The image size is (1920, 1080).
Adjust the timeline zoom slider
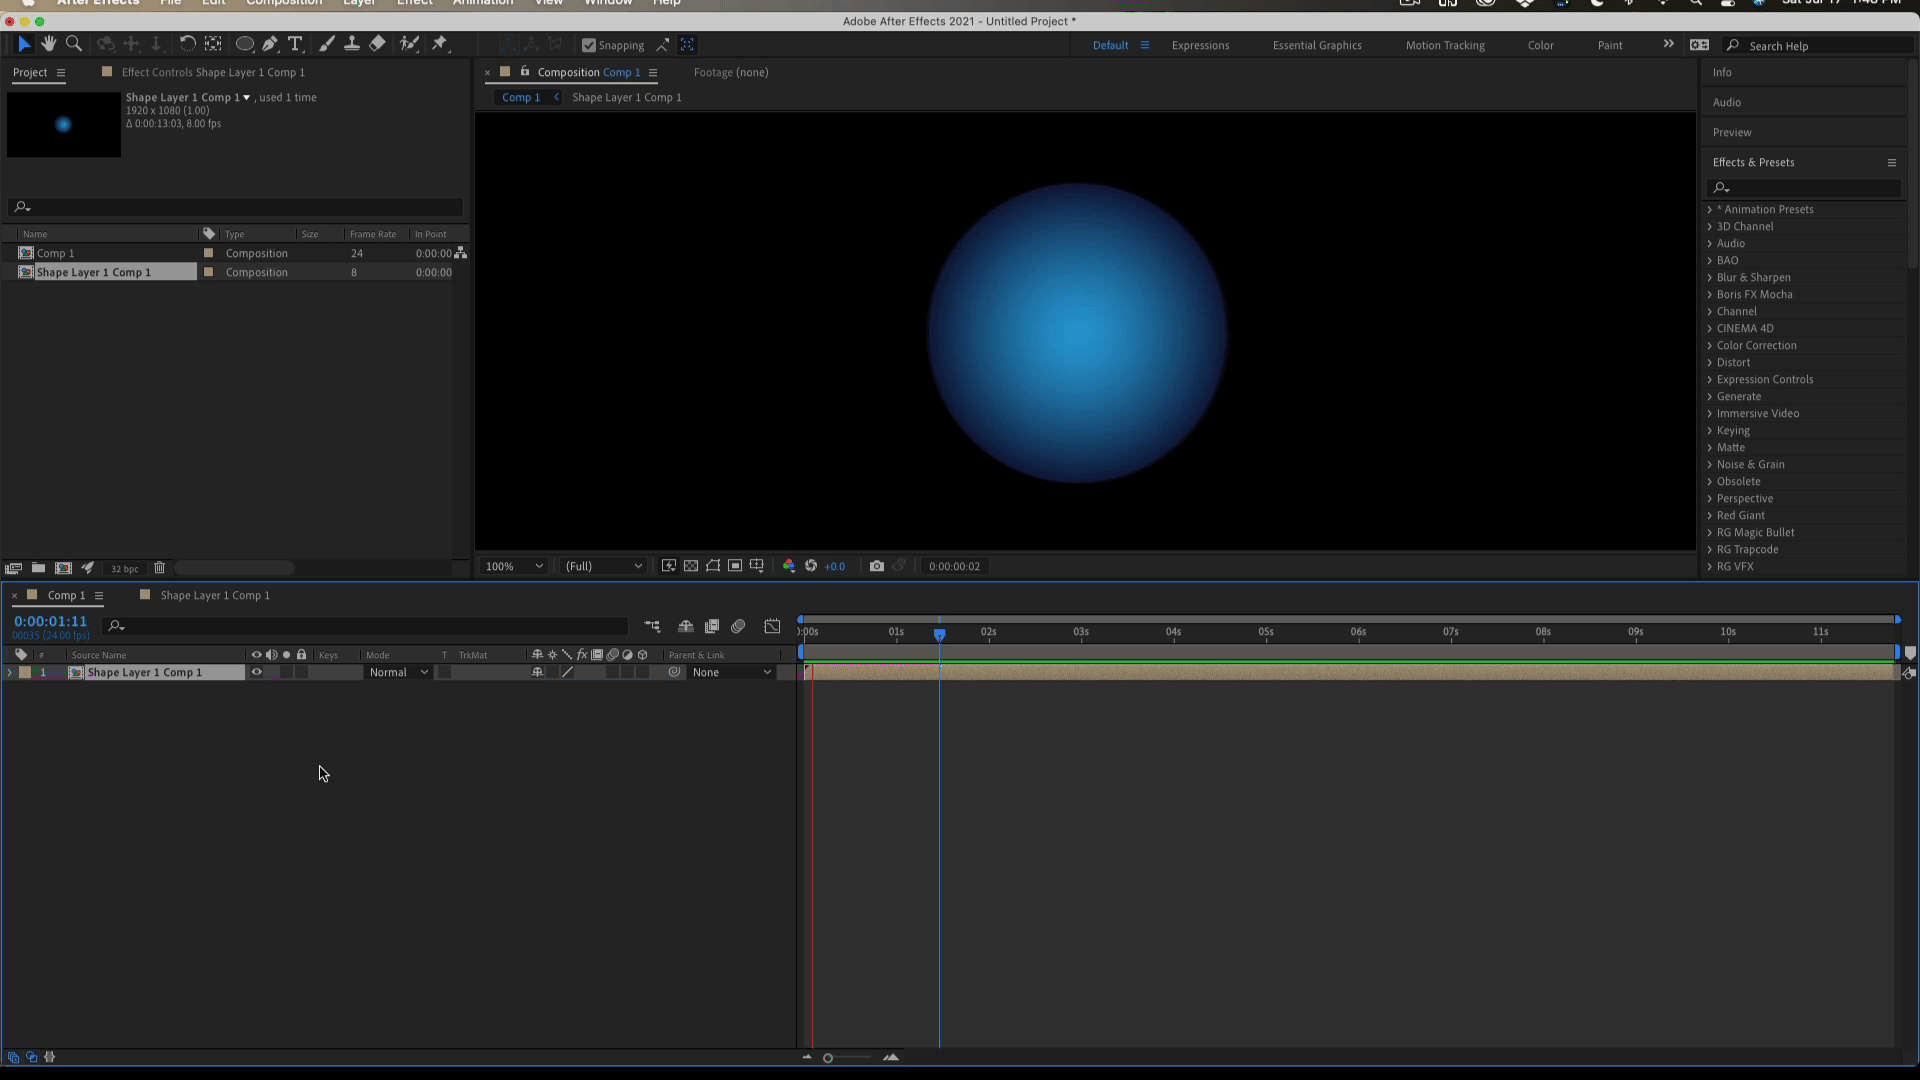pos(829,1058)
